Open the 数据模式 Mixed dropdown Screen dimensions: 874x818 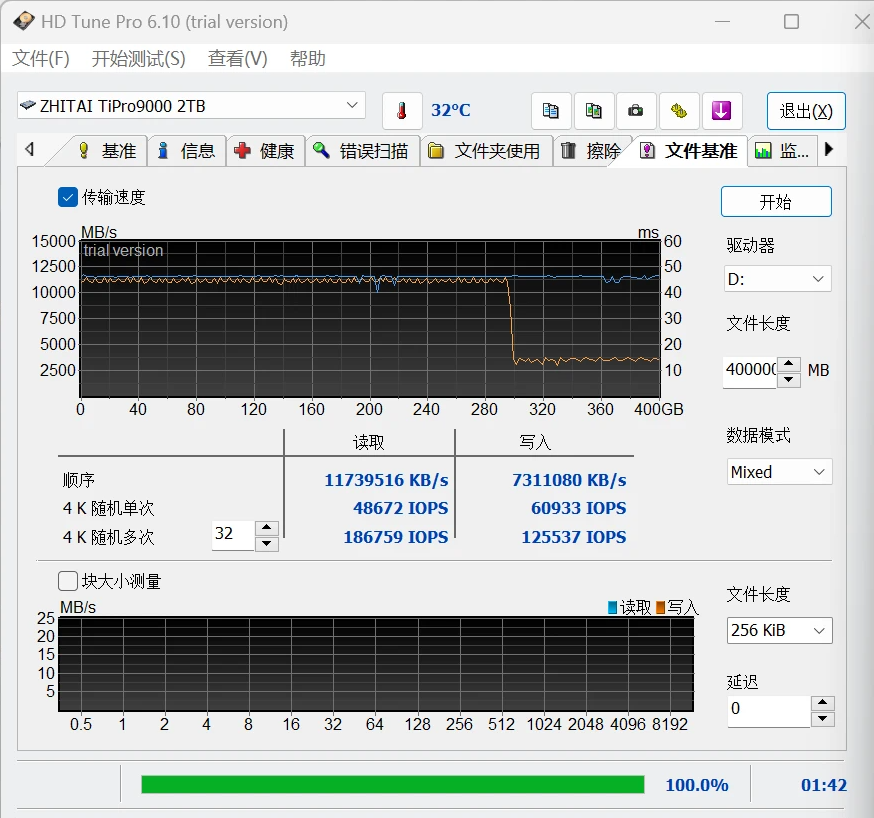click(779, 472)
